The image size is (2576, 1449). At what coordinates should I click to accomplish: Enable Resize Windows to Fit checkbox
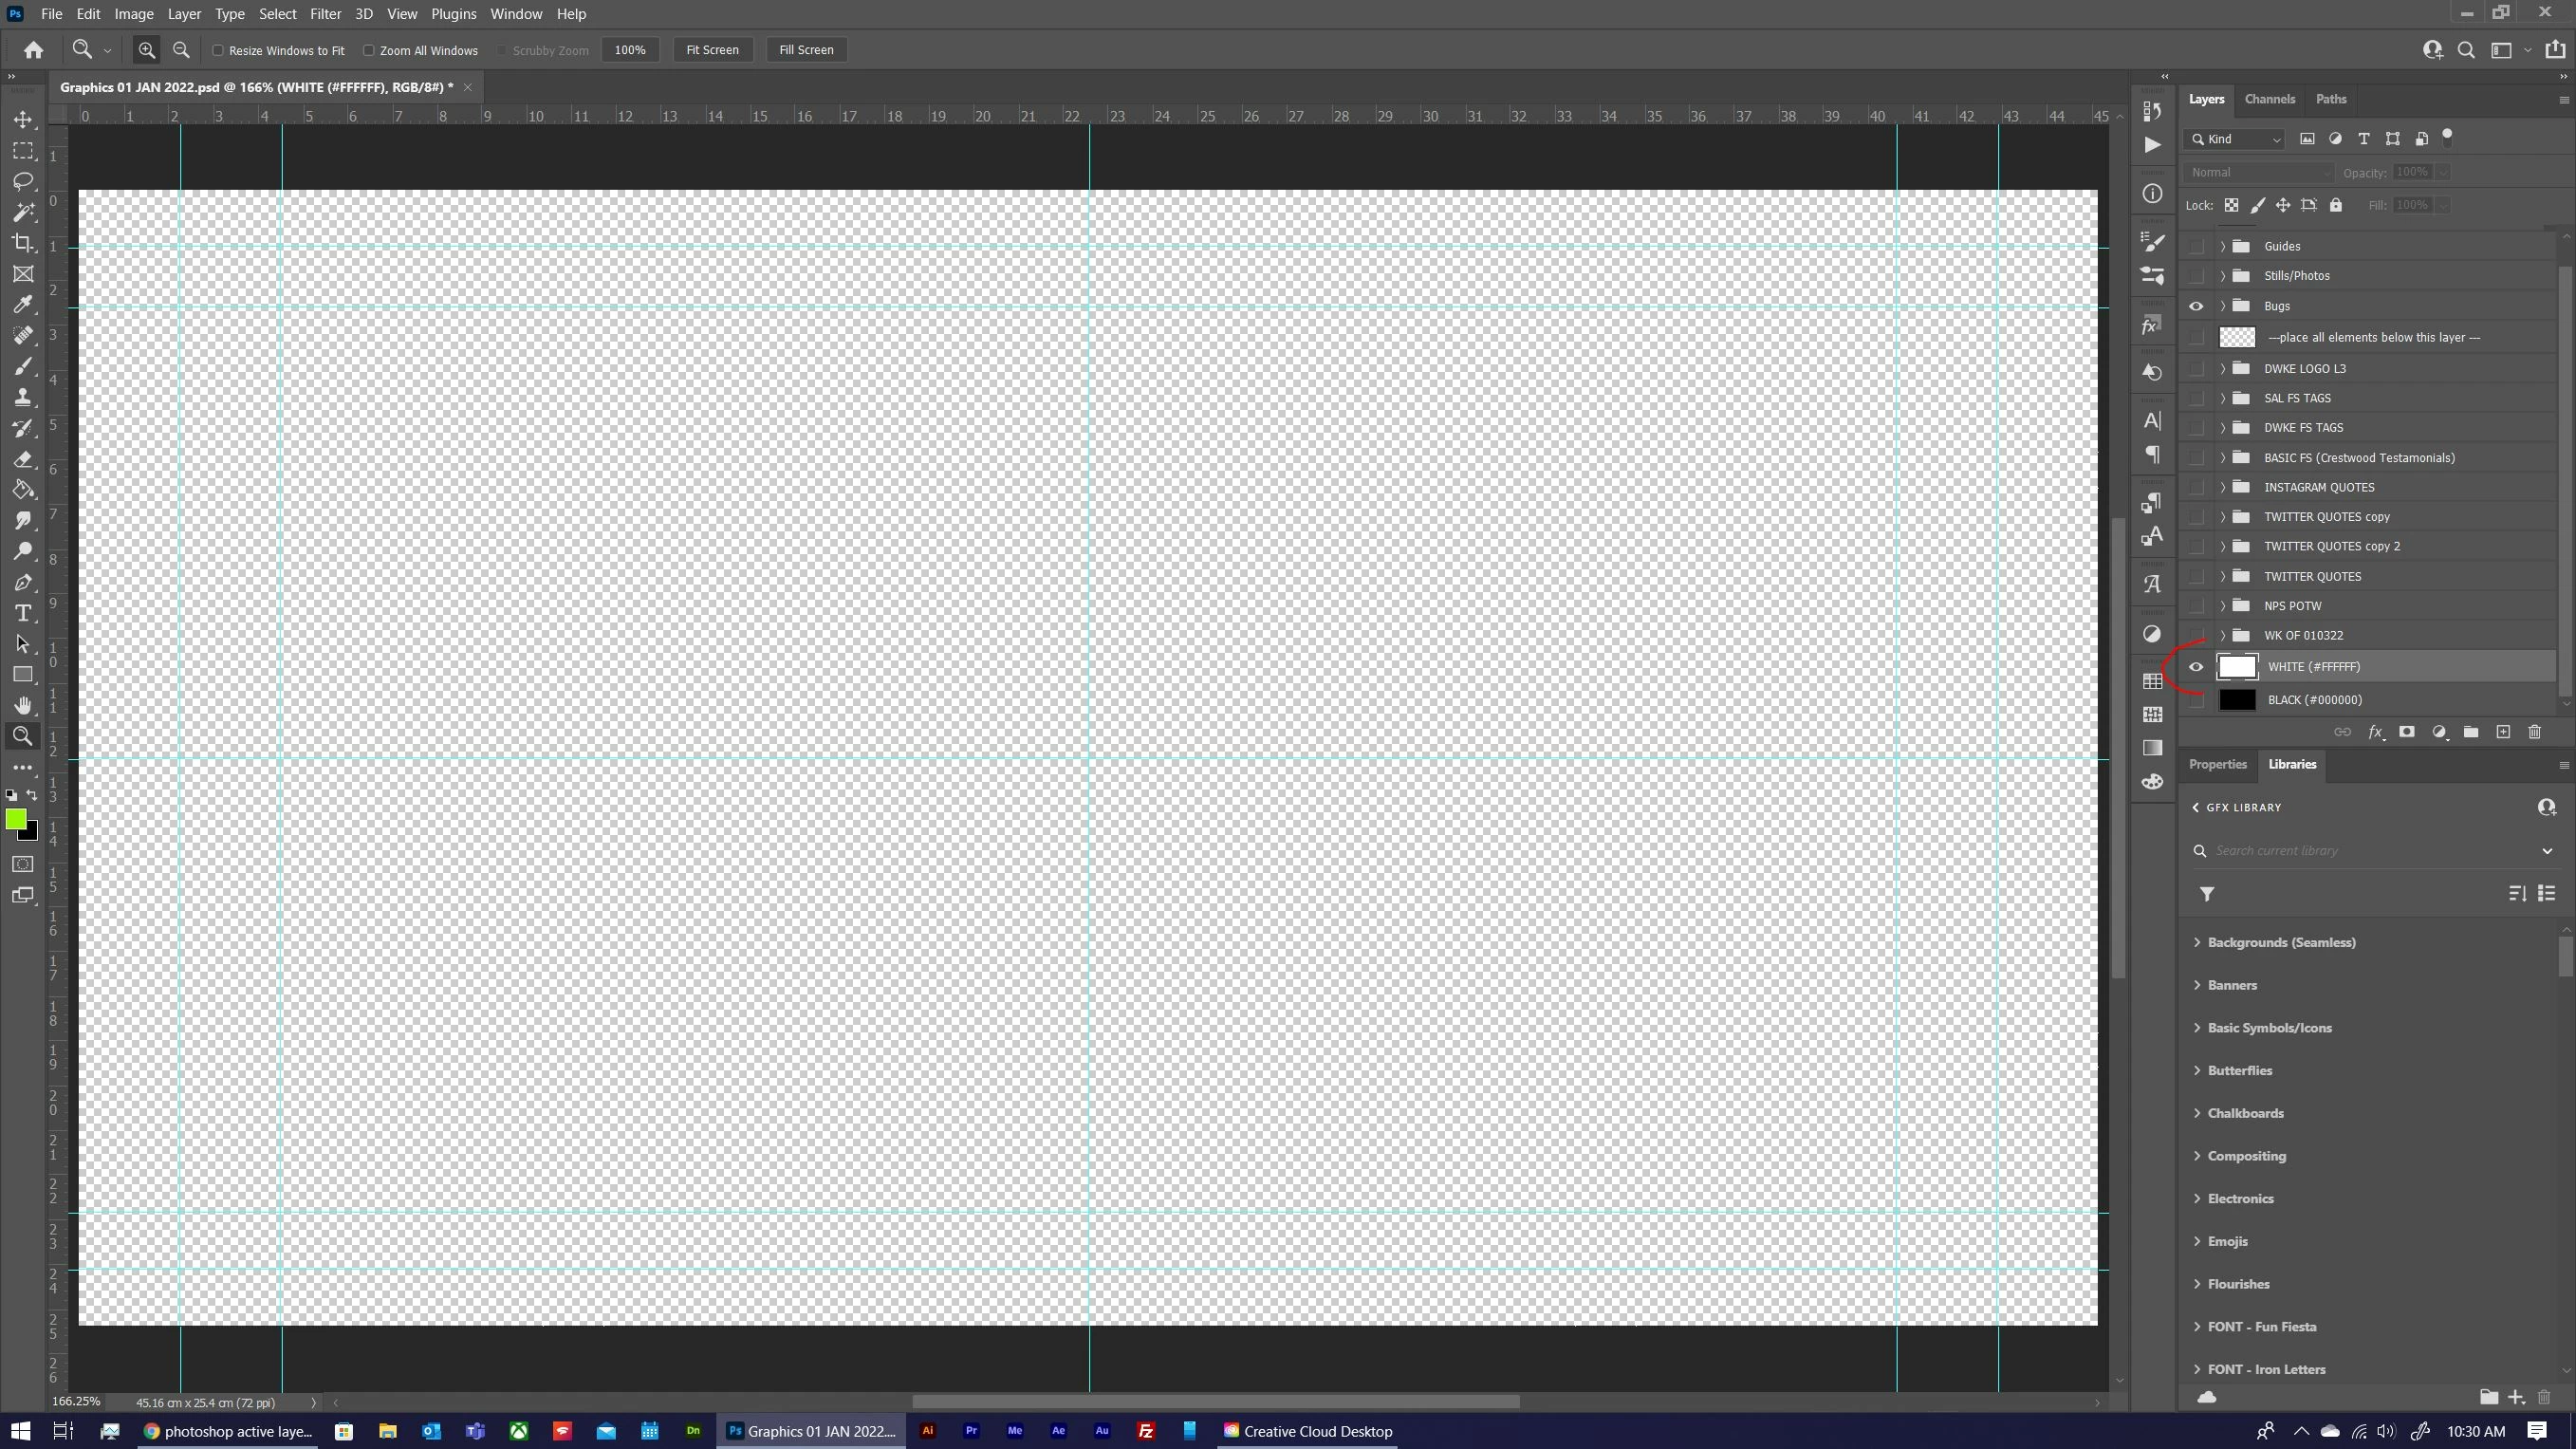218,50
